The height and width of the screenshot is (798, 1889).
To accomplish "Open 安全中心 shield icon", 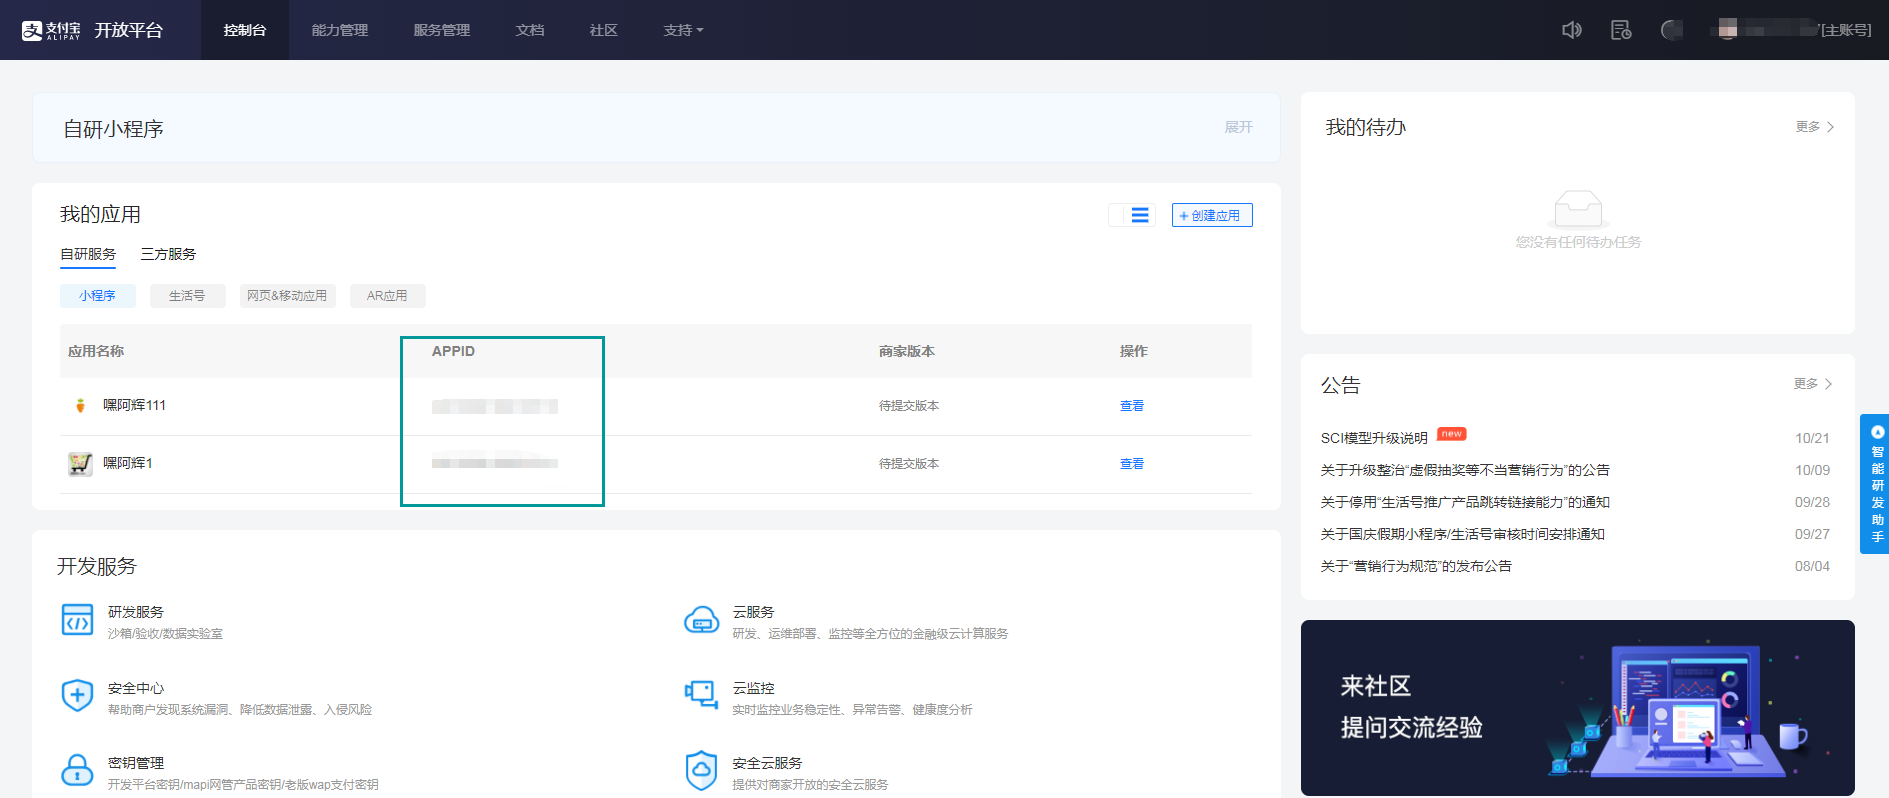I will click(x=77, y=695).
